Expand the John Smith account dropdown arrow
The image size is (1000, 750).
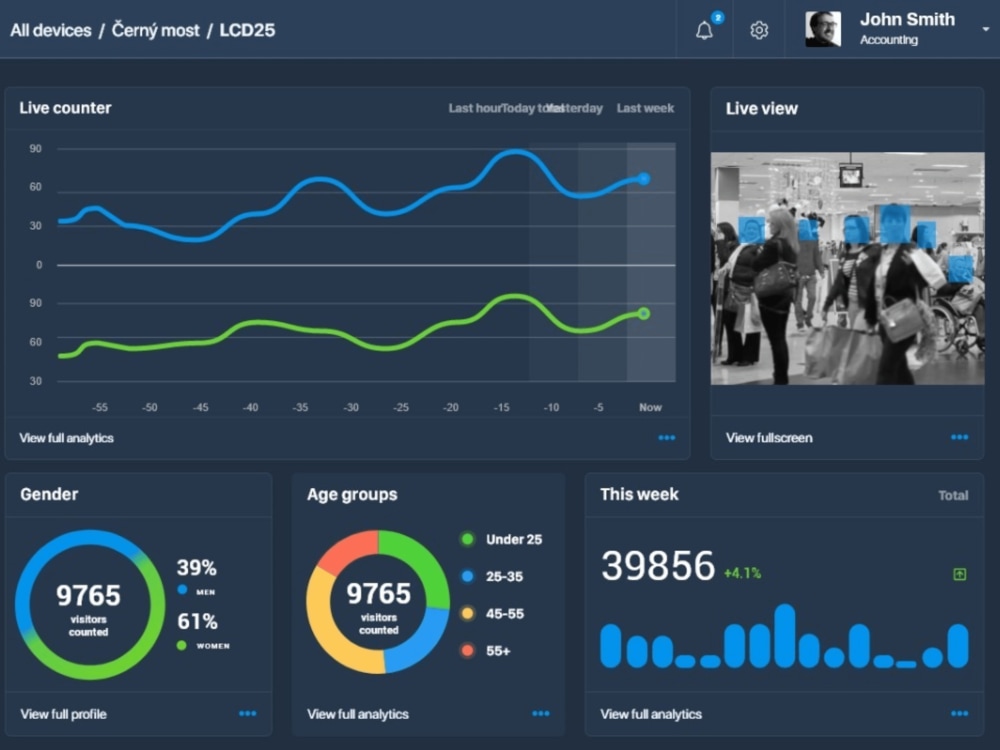(x=986, y=29)
